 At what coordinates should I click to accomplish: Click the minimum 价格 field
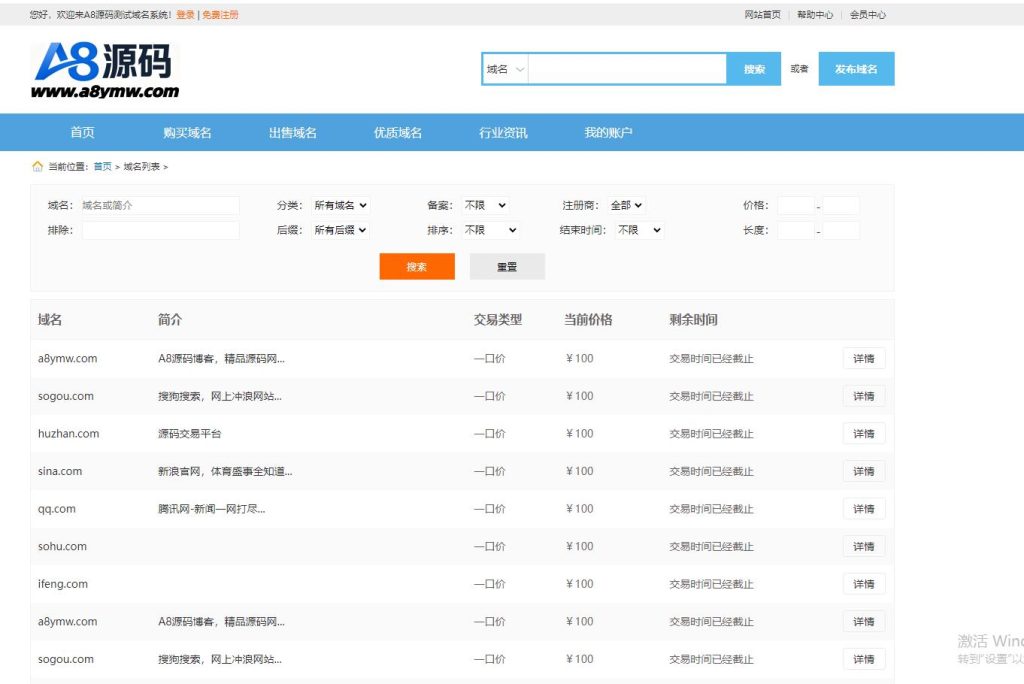pyautogui.click(x=795, y=205)
